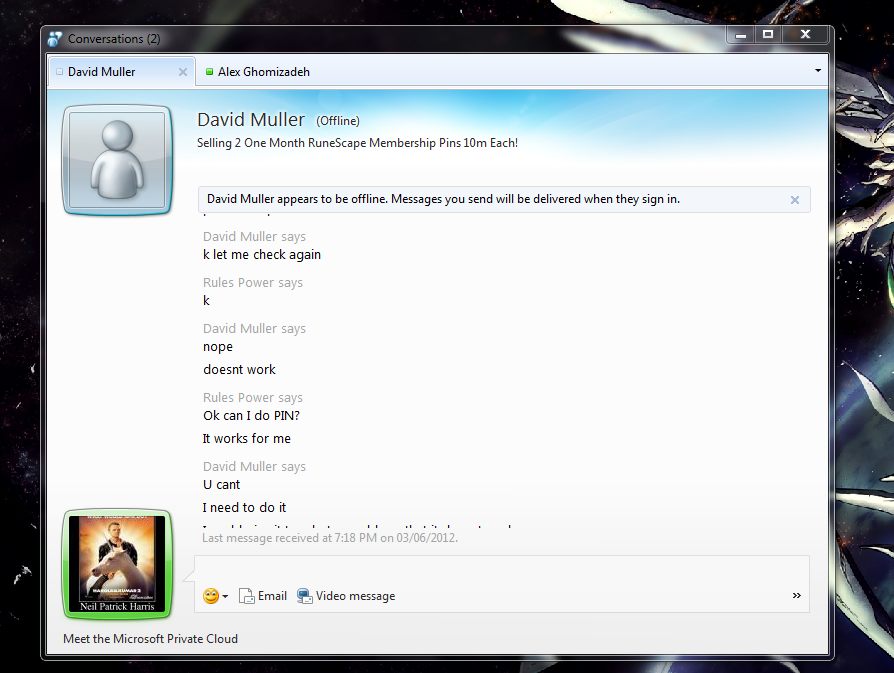Maximize the Conversations window
The image size is (894, 673).
tap(769, 35)
